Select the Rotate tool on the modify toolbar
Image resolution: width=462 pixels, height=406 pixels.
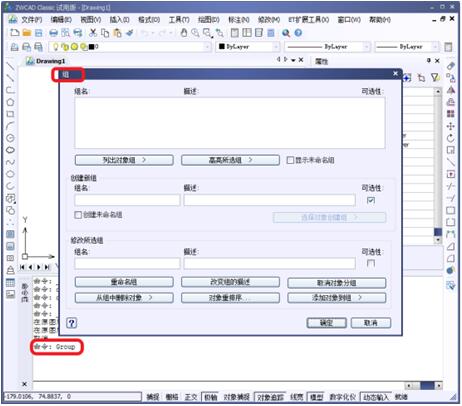tap(451, 138)
